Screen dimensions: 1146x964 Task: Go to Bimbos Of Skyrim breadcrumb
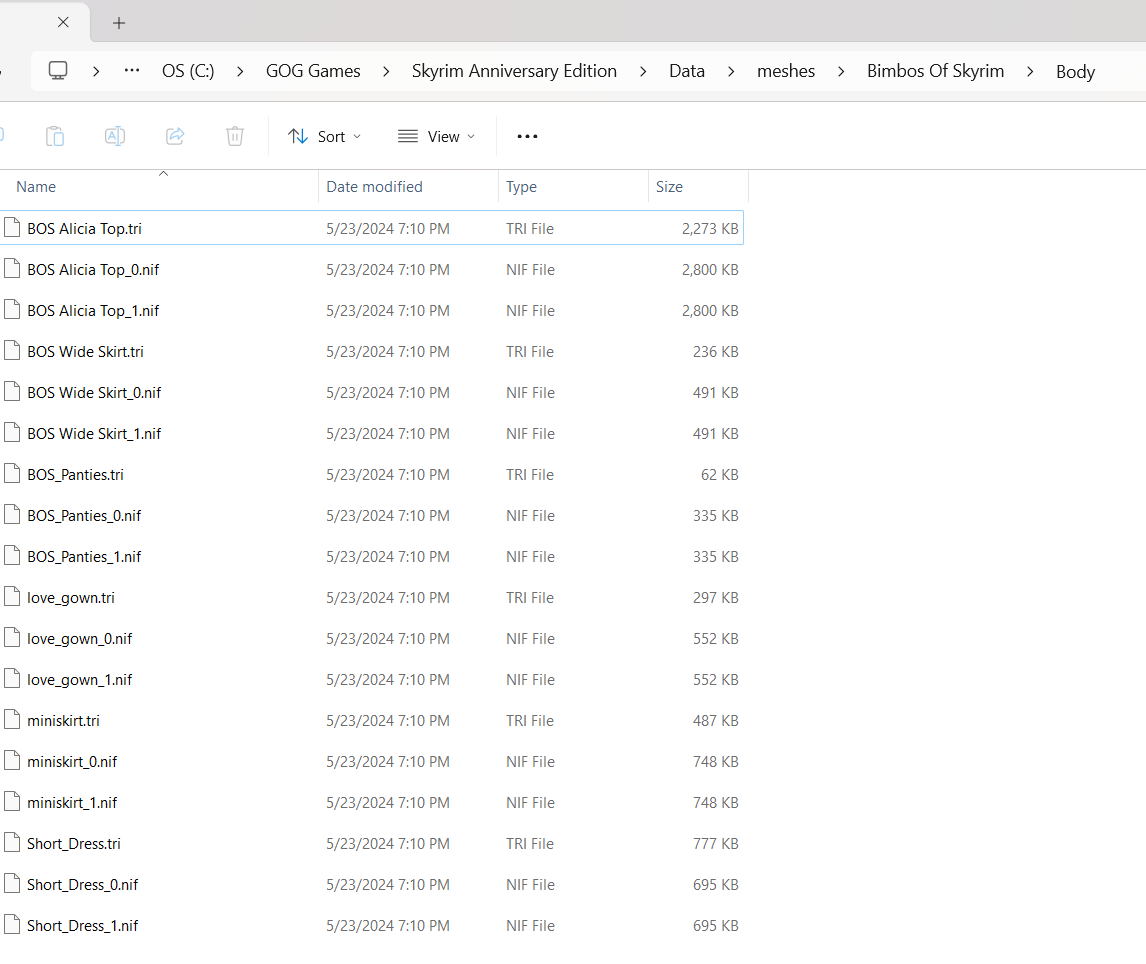936,71
